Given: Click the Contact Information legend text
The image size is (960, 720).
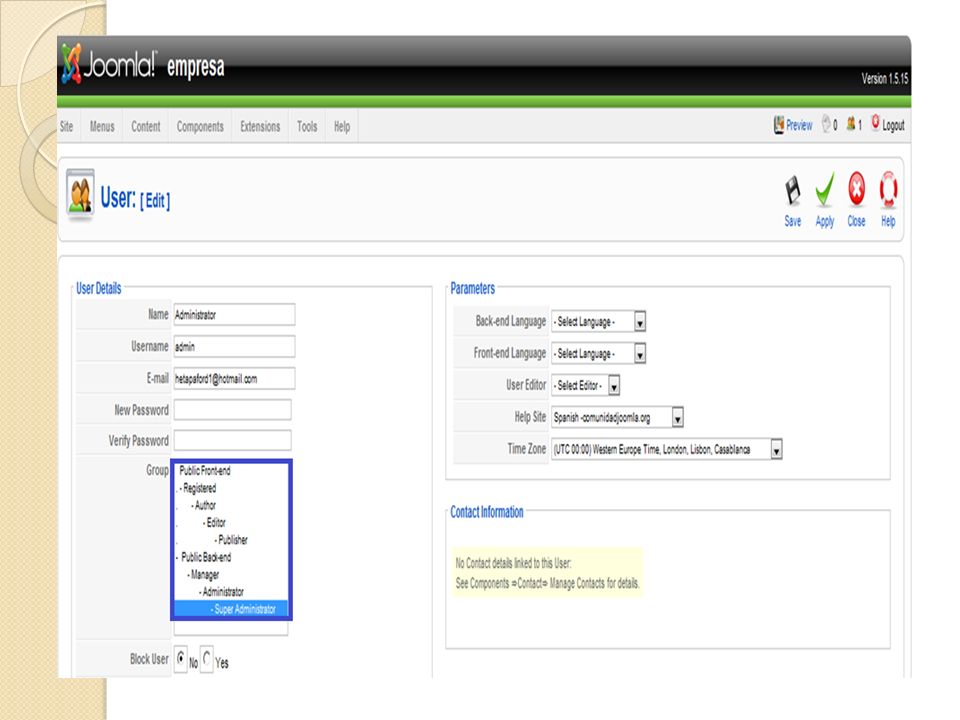Looking at the screenshot, I should click(487, 512).
